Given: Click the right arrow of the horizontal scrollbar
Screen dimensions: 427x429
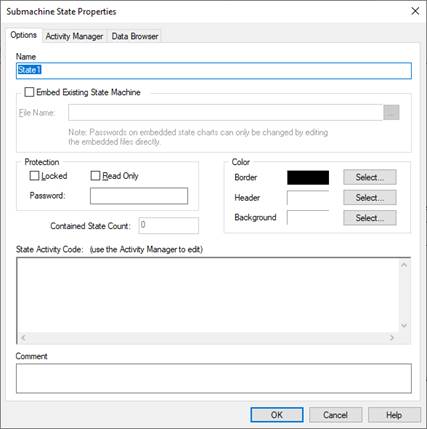Looking at the screenshot, I should pyautogui.click(x=392, y=338).
